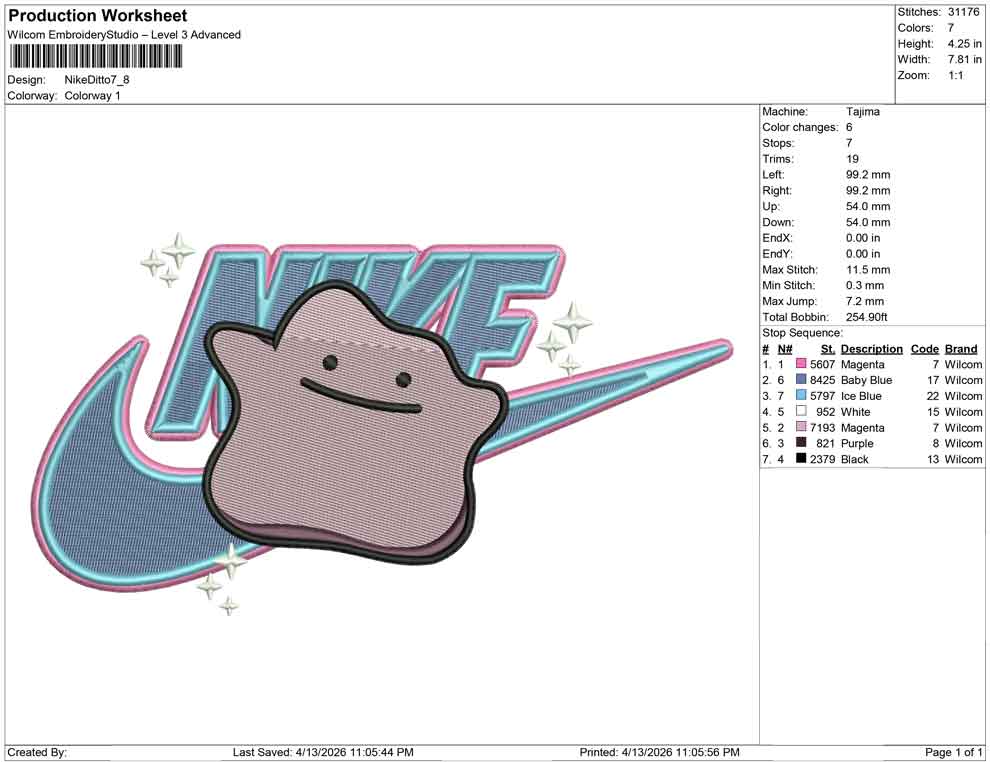Viewport: 990px width, 762px height.
Task: Click the St. column header
Action: 826,348
